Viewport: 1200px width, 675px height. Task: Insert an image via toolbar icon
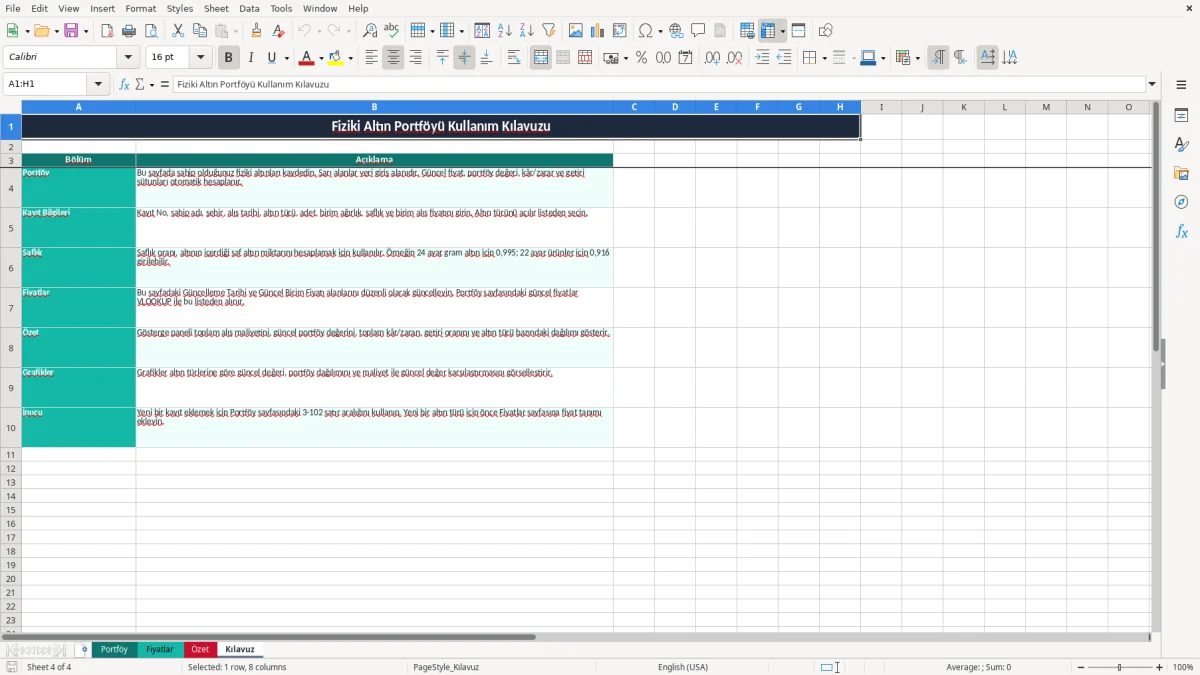(576, 31)
